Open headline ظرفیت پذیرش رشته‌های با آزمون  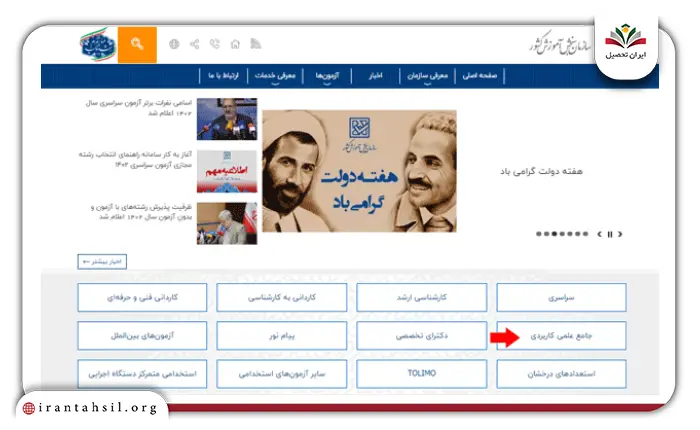141,212
